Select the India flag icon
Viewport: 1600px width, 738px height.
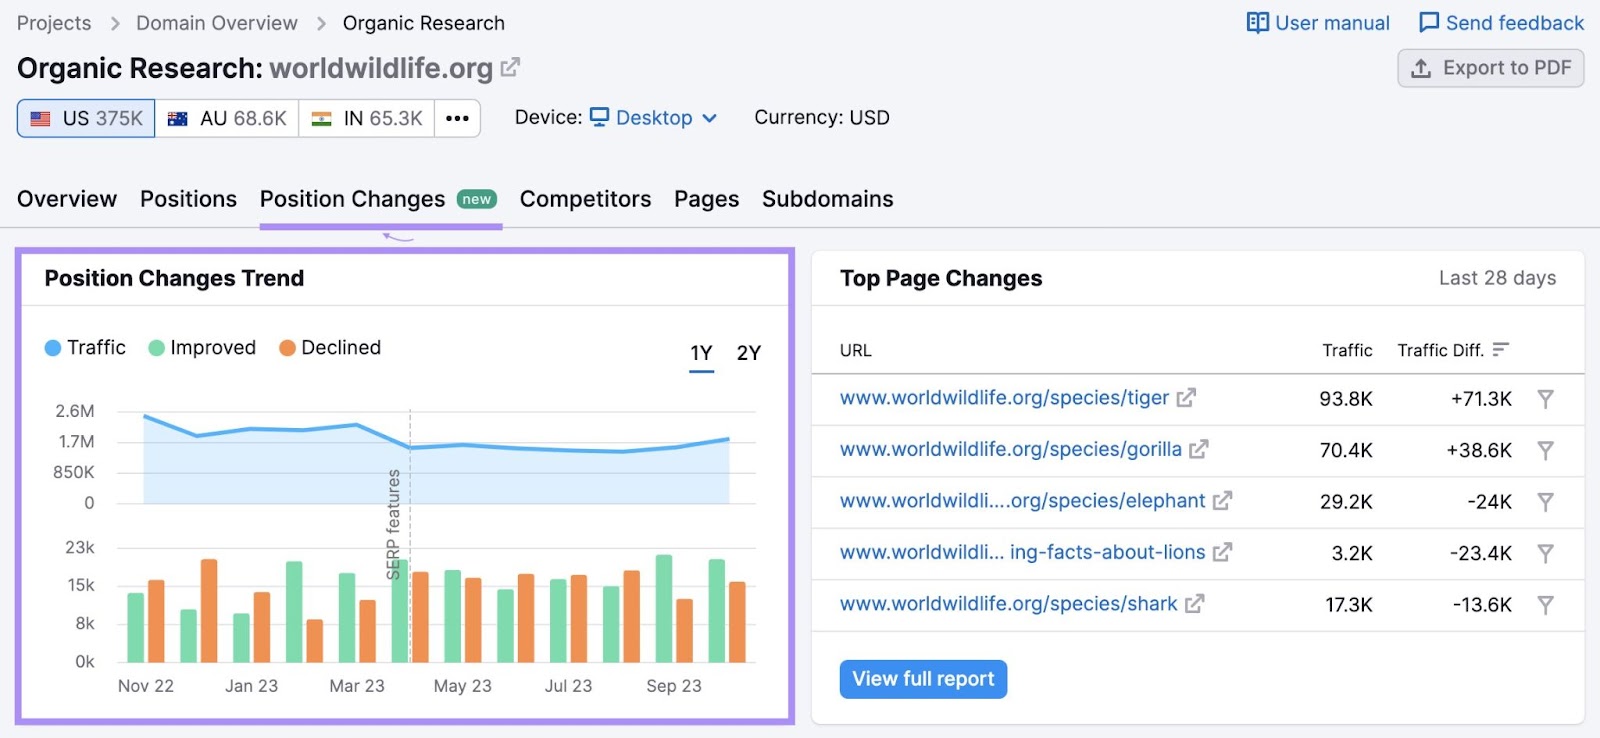(x=321, y=118)
